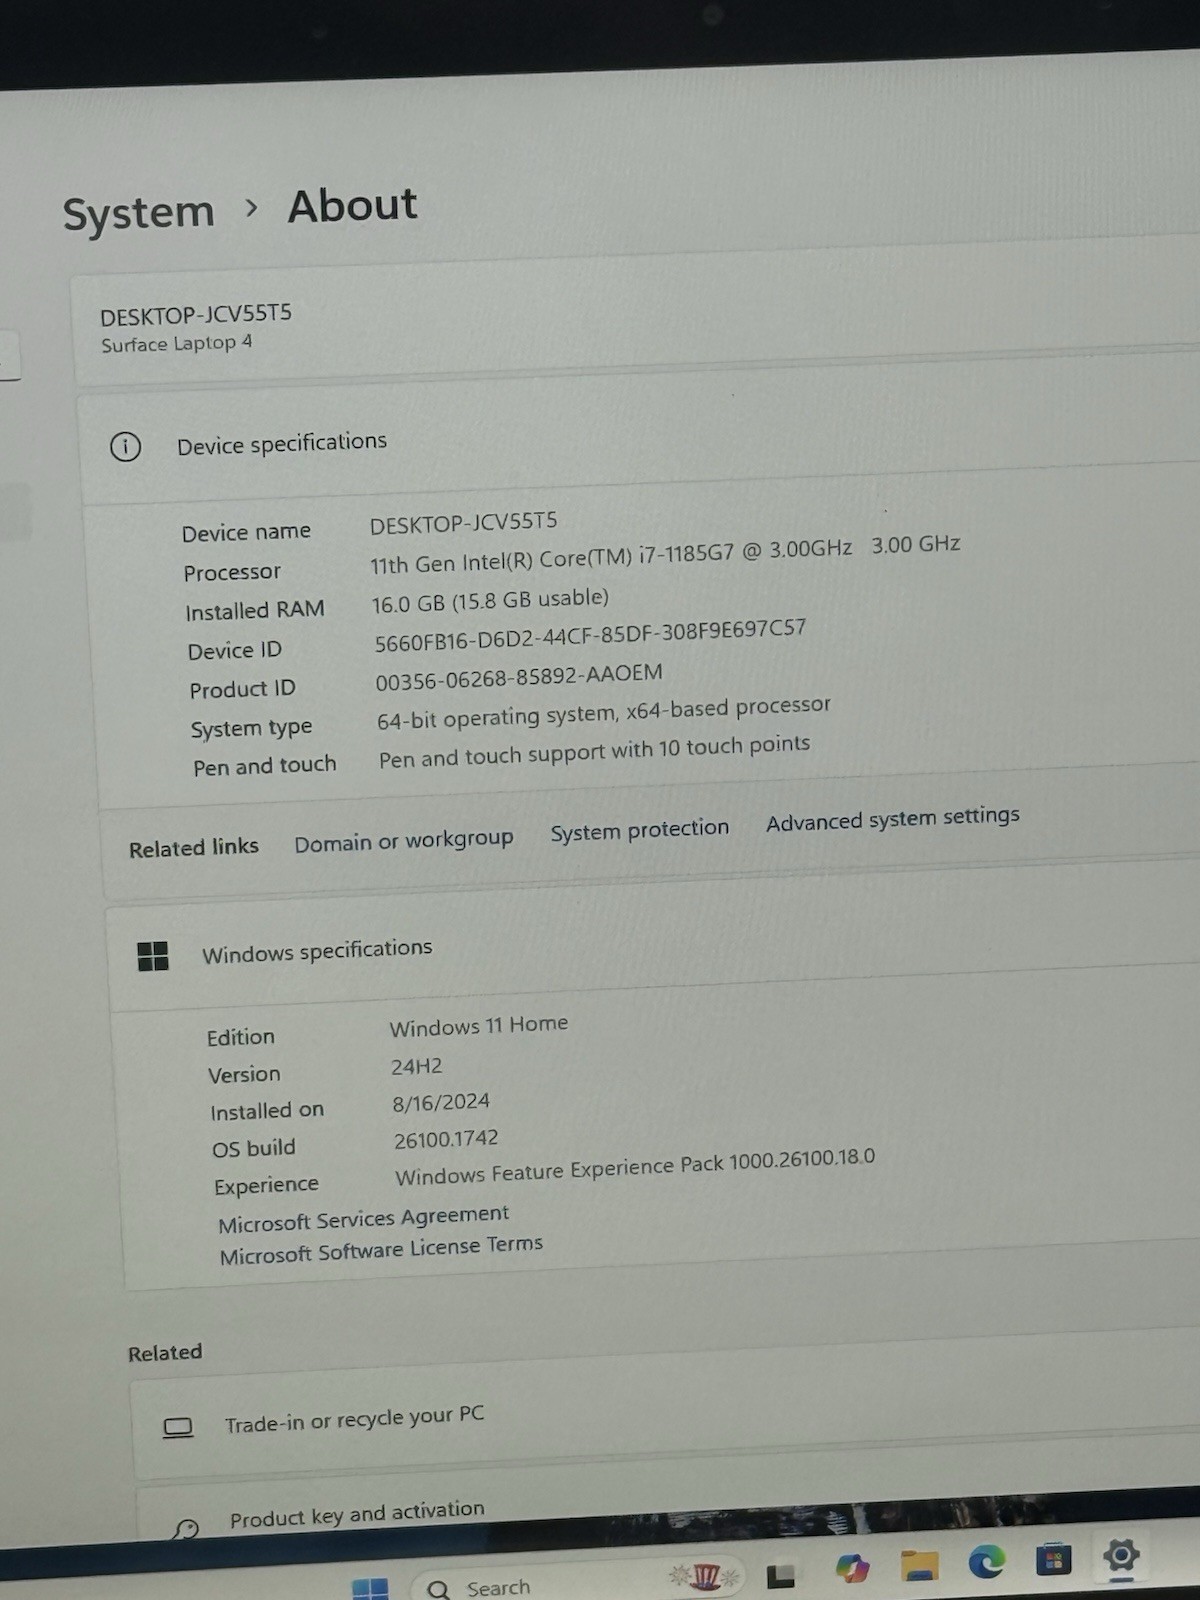This screenshot has width=1200, height=1600.
Task: Select the Installed RAM value 16.0 GB
Action: pyautogui.click(x=490, y=602)
